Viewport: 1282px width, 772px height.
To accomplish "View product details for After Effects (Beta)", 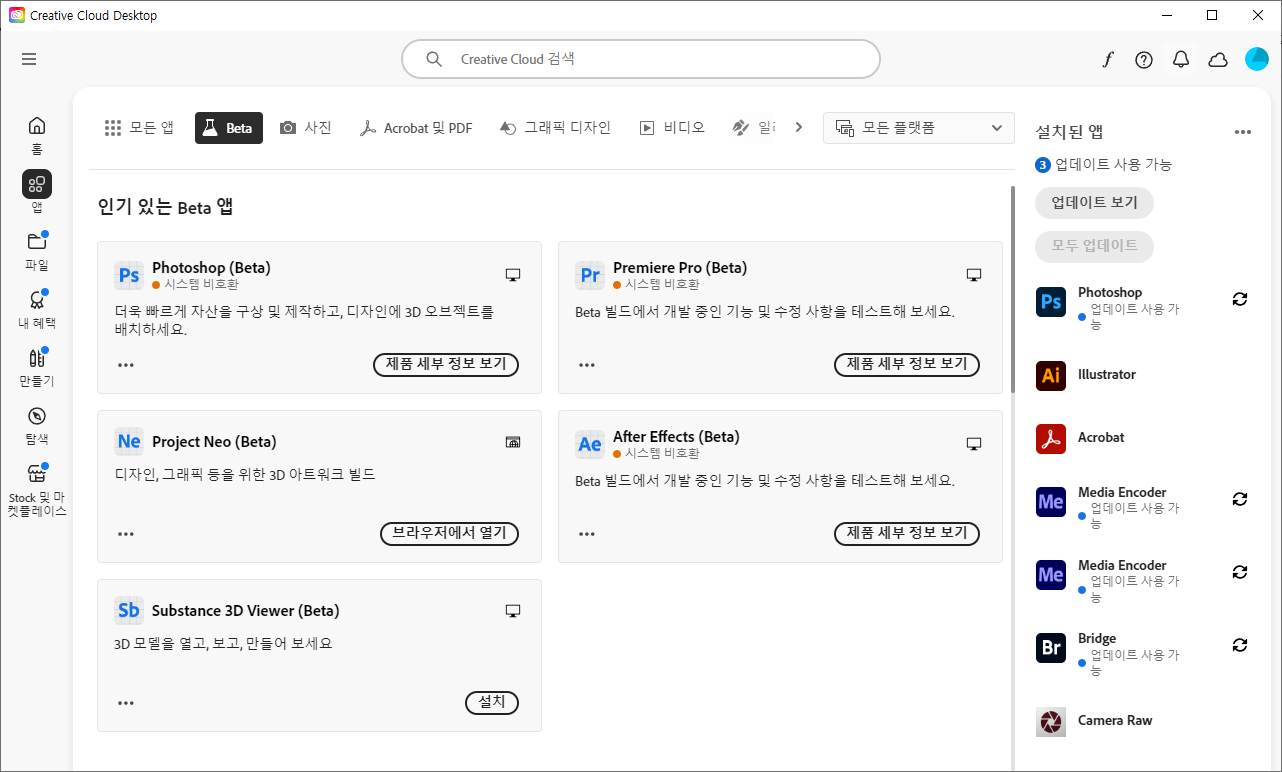I will tap(907, 533).
